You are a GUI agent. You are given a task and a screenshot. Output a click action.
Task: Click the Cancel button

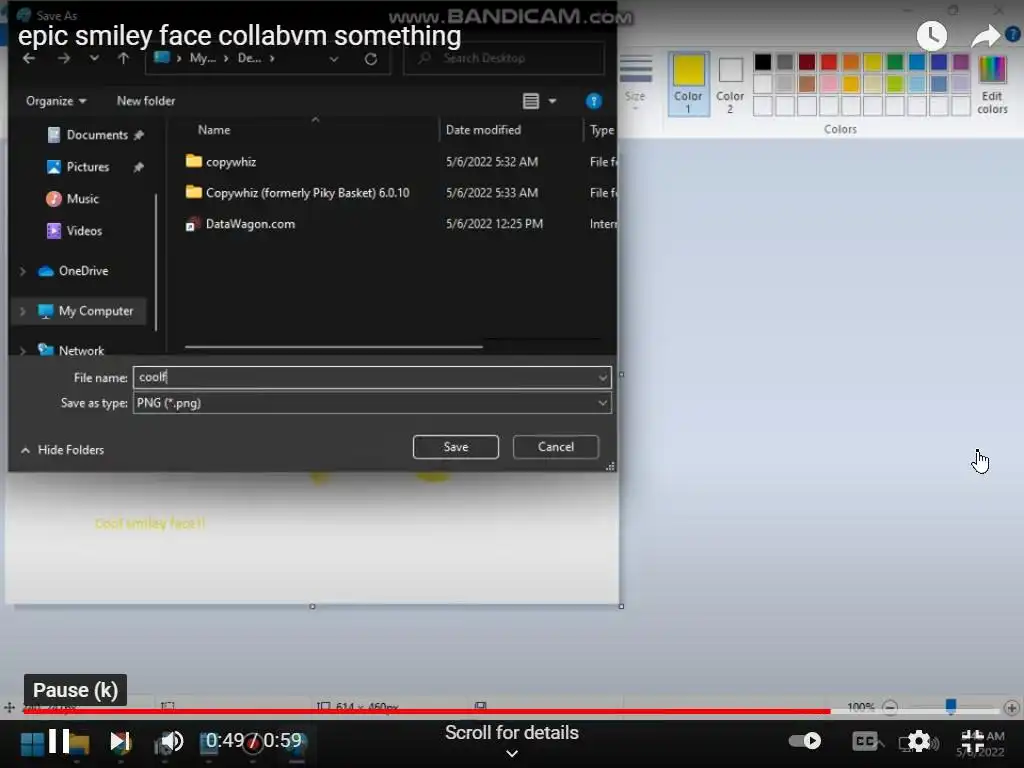tap(556, 447)
